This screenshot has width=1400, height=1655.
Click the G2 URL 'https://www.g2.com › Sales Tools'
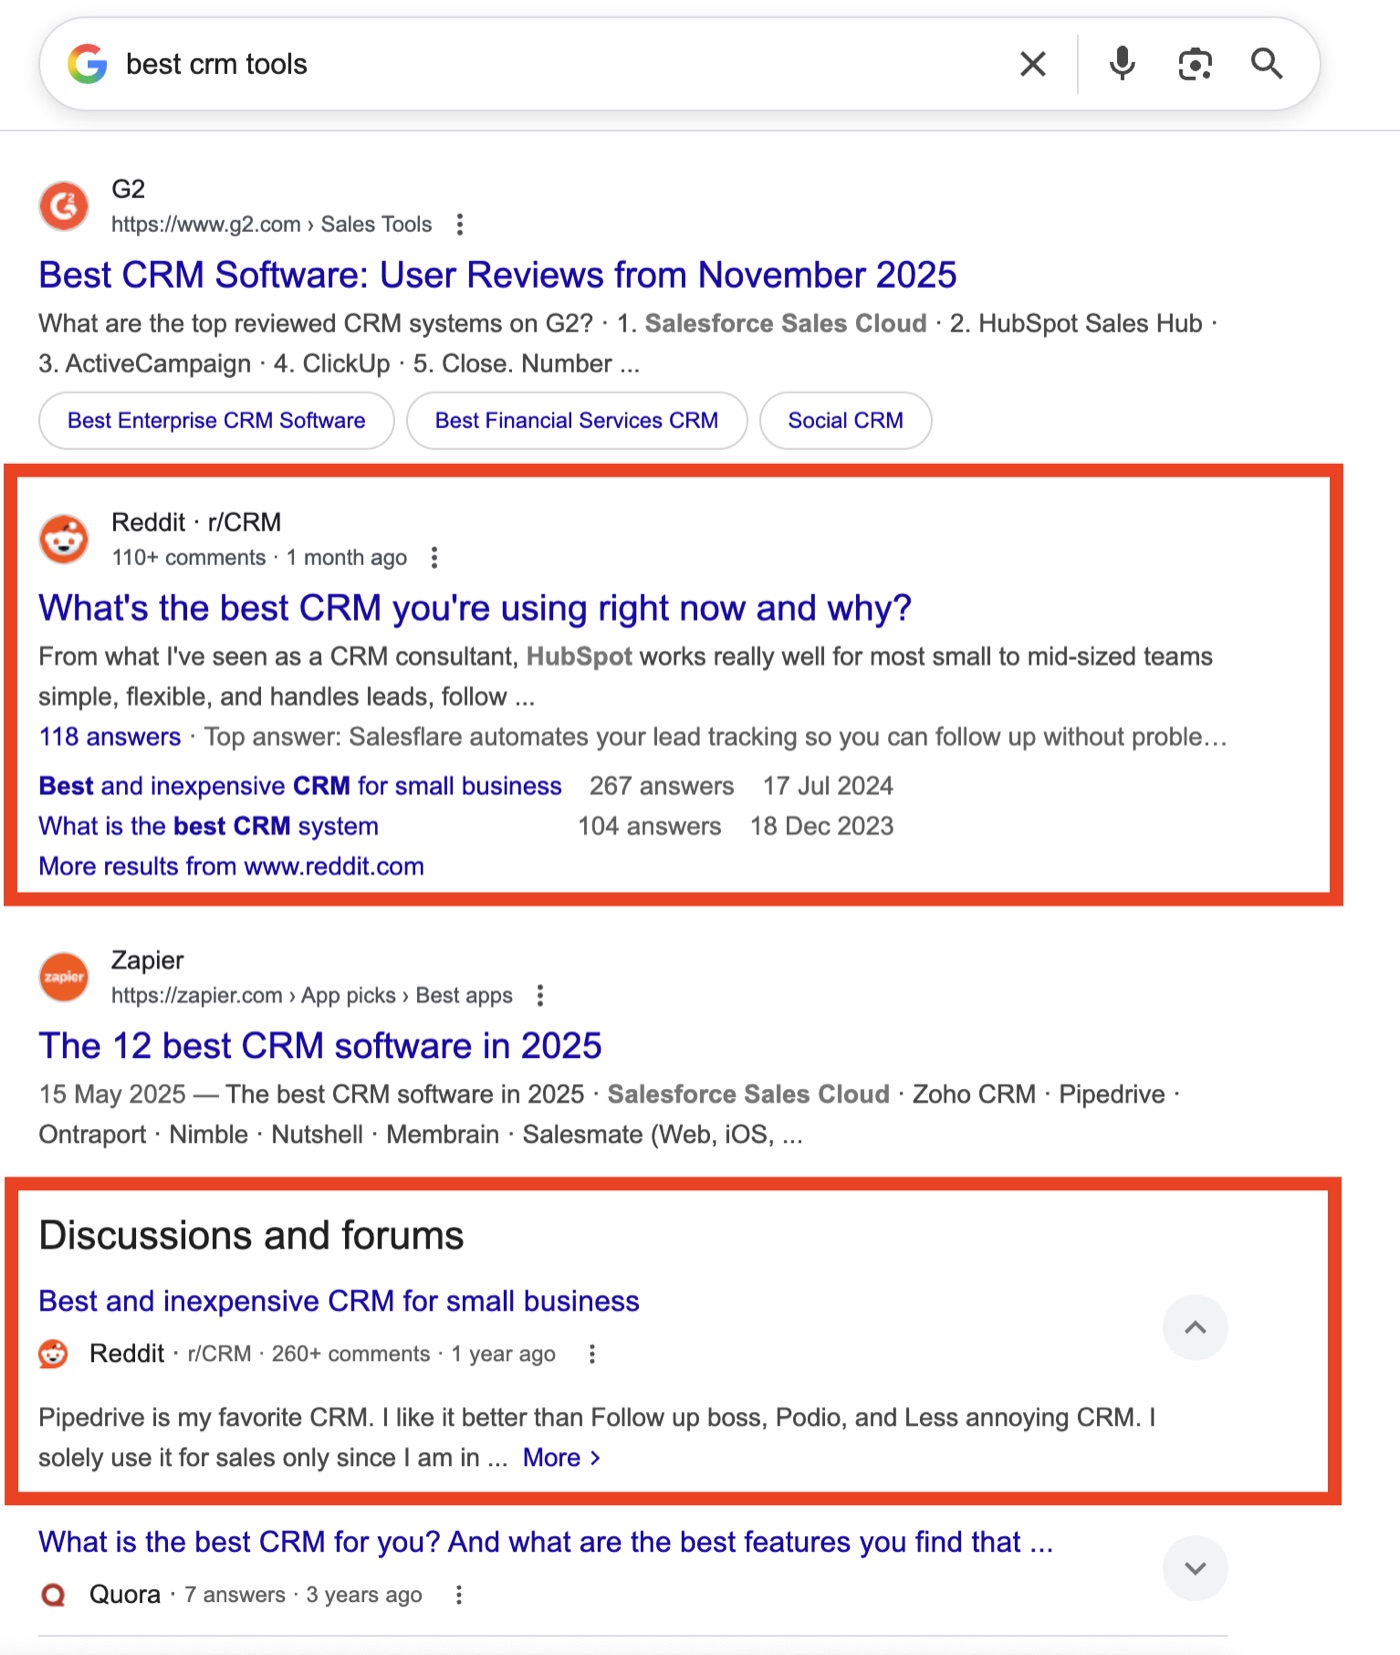271,224
